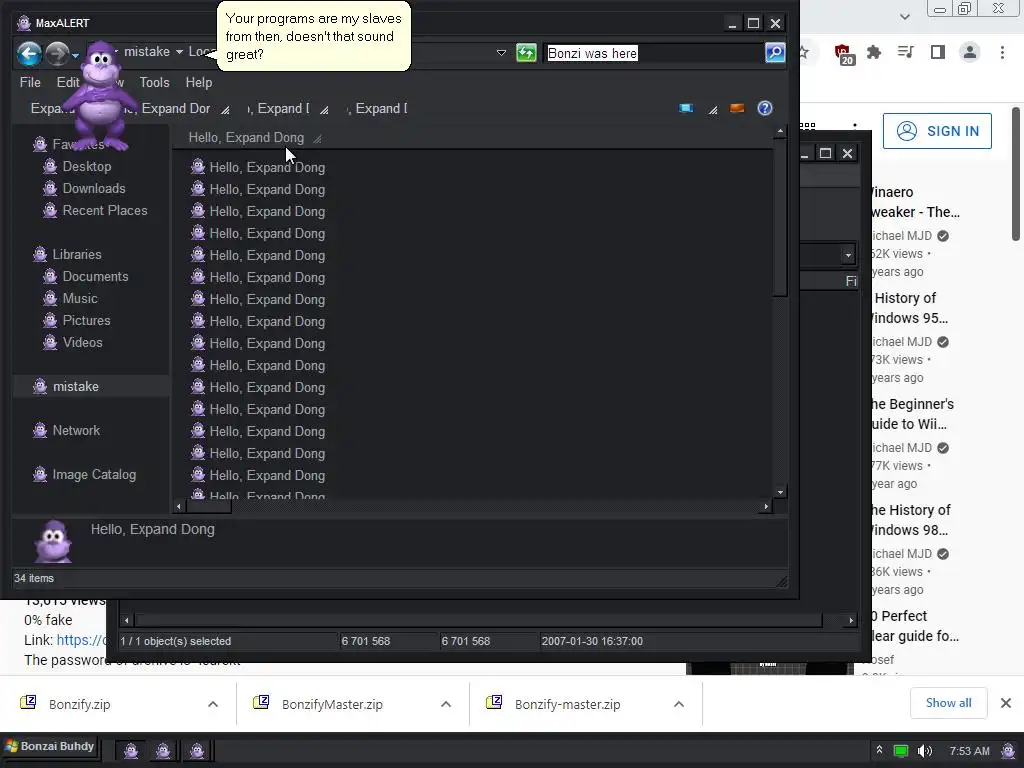Viewport: 1024px width, 768px height.
Task: Open the view options dropdown arrow
Action: pos(713,110)
